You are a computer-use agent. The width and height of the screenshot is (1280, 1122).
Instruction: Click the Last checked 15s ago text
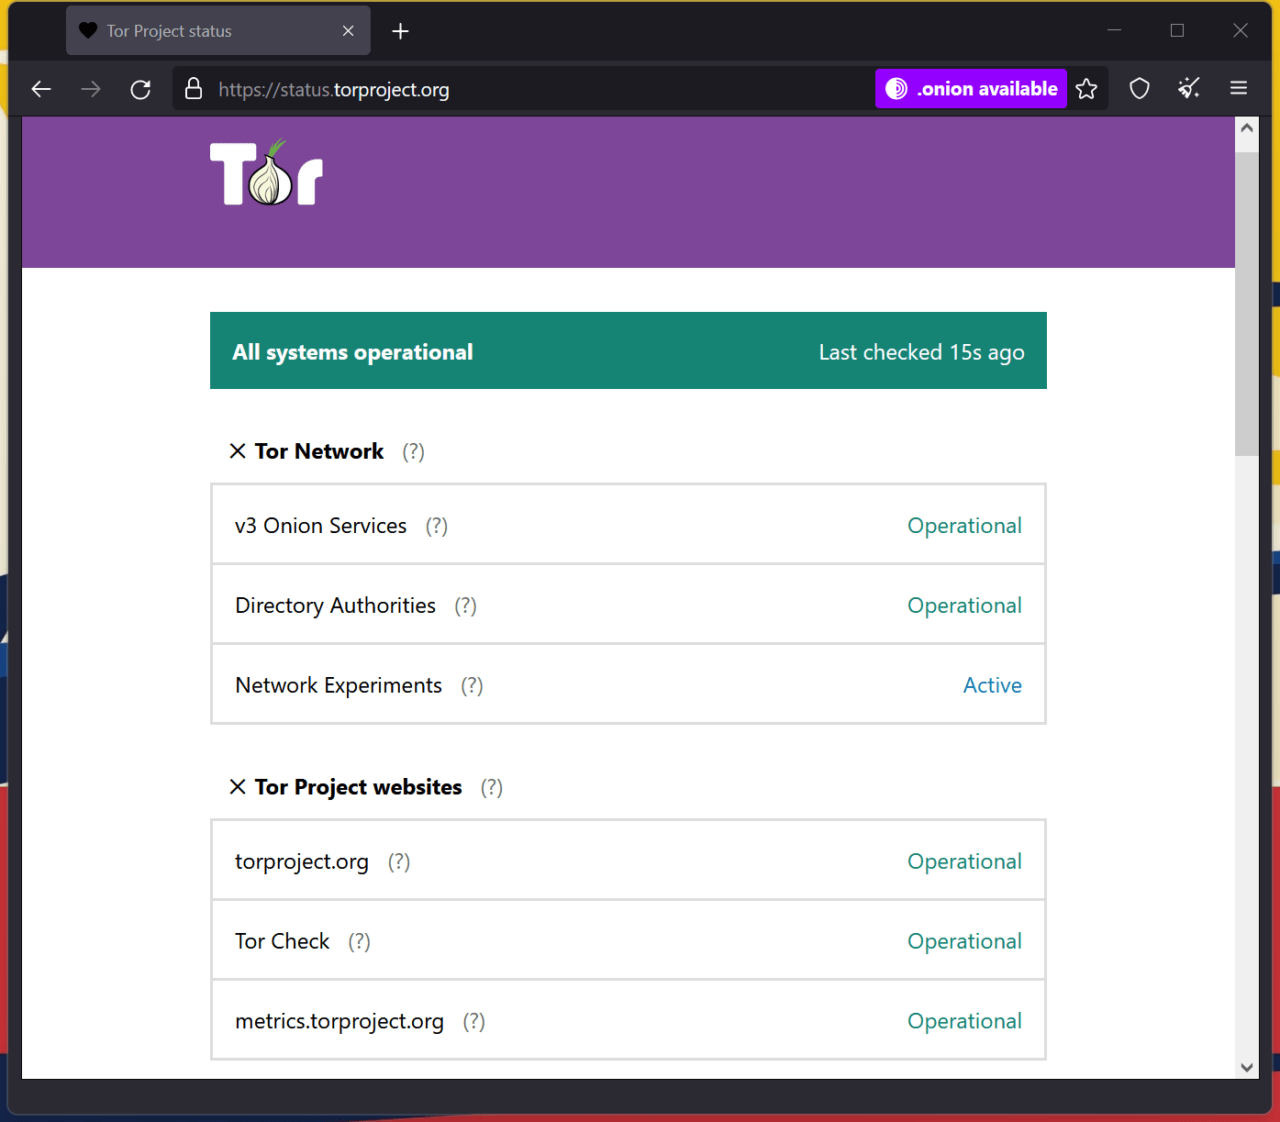pos(921,352)
